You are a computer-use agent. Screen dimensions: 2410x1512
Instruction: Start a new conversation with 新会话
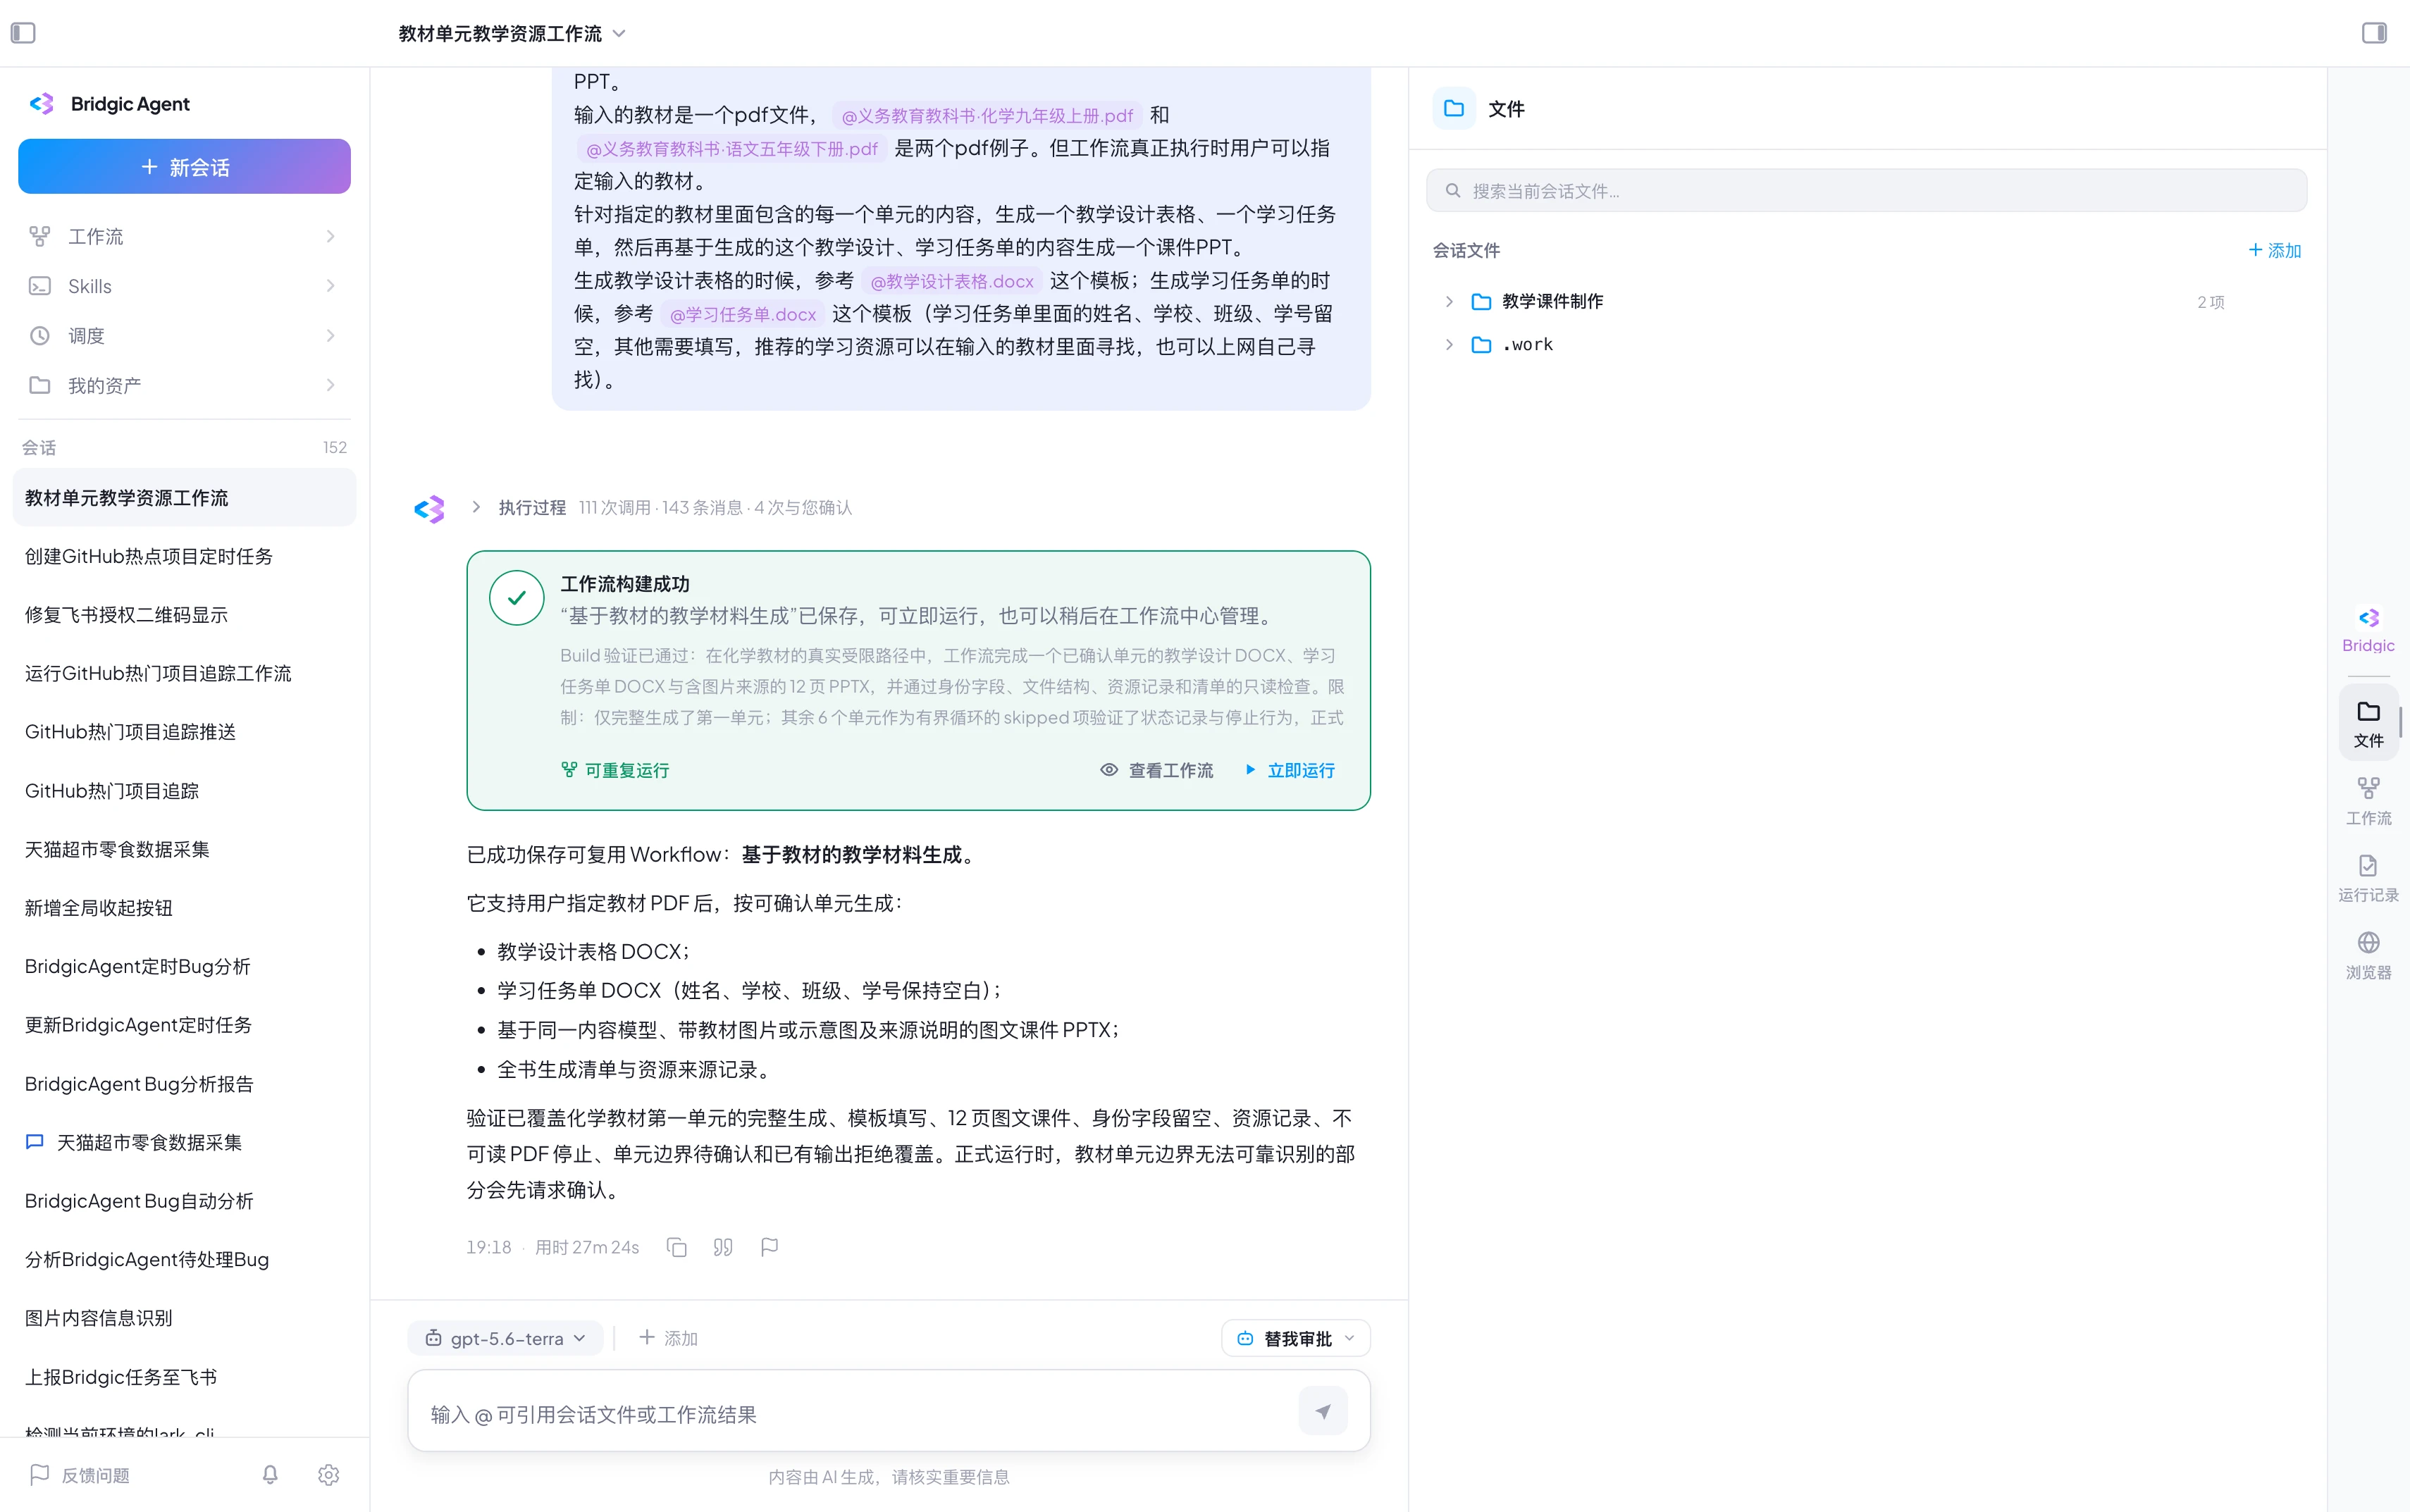point(184,166)
